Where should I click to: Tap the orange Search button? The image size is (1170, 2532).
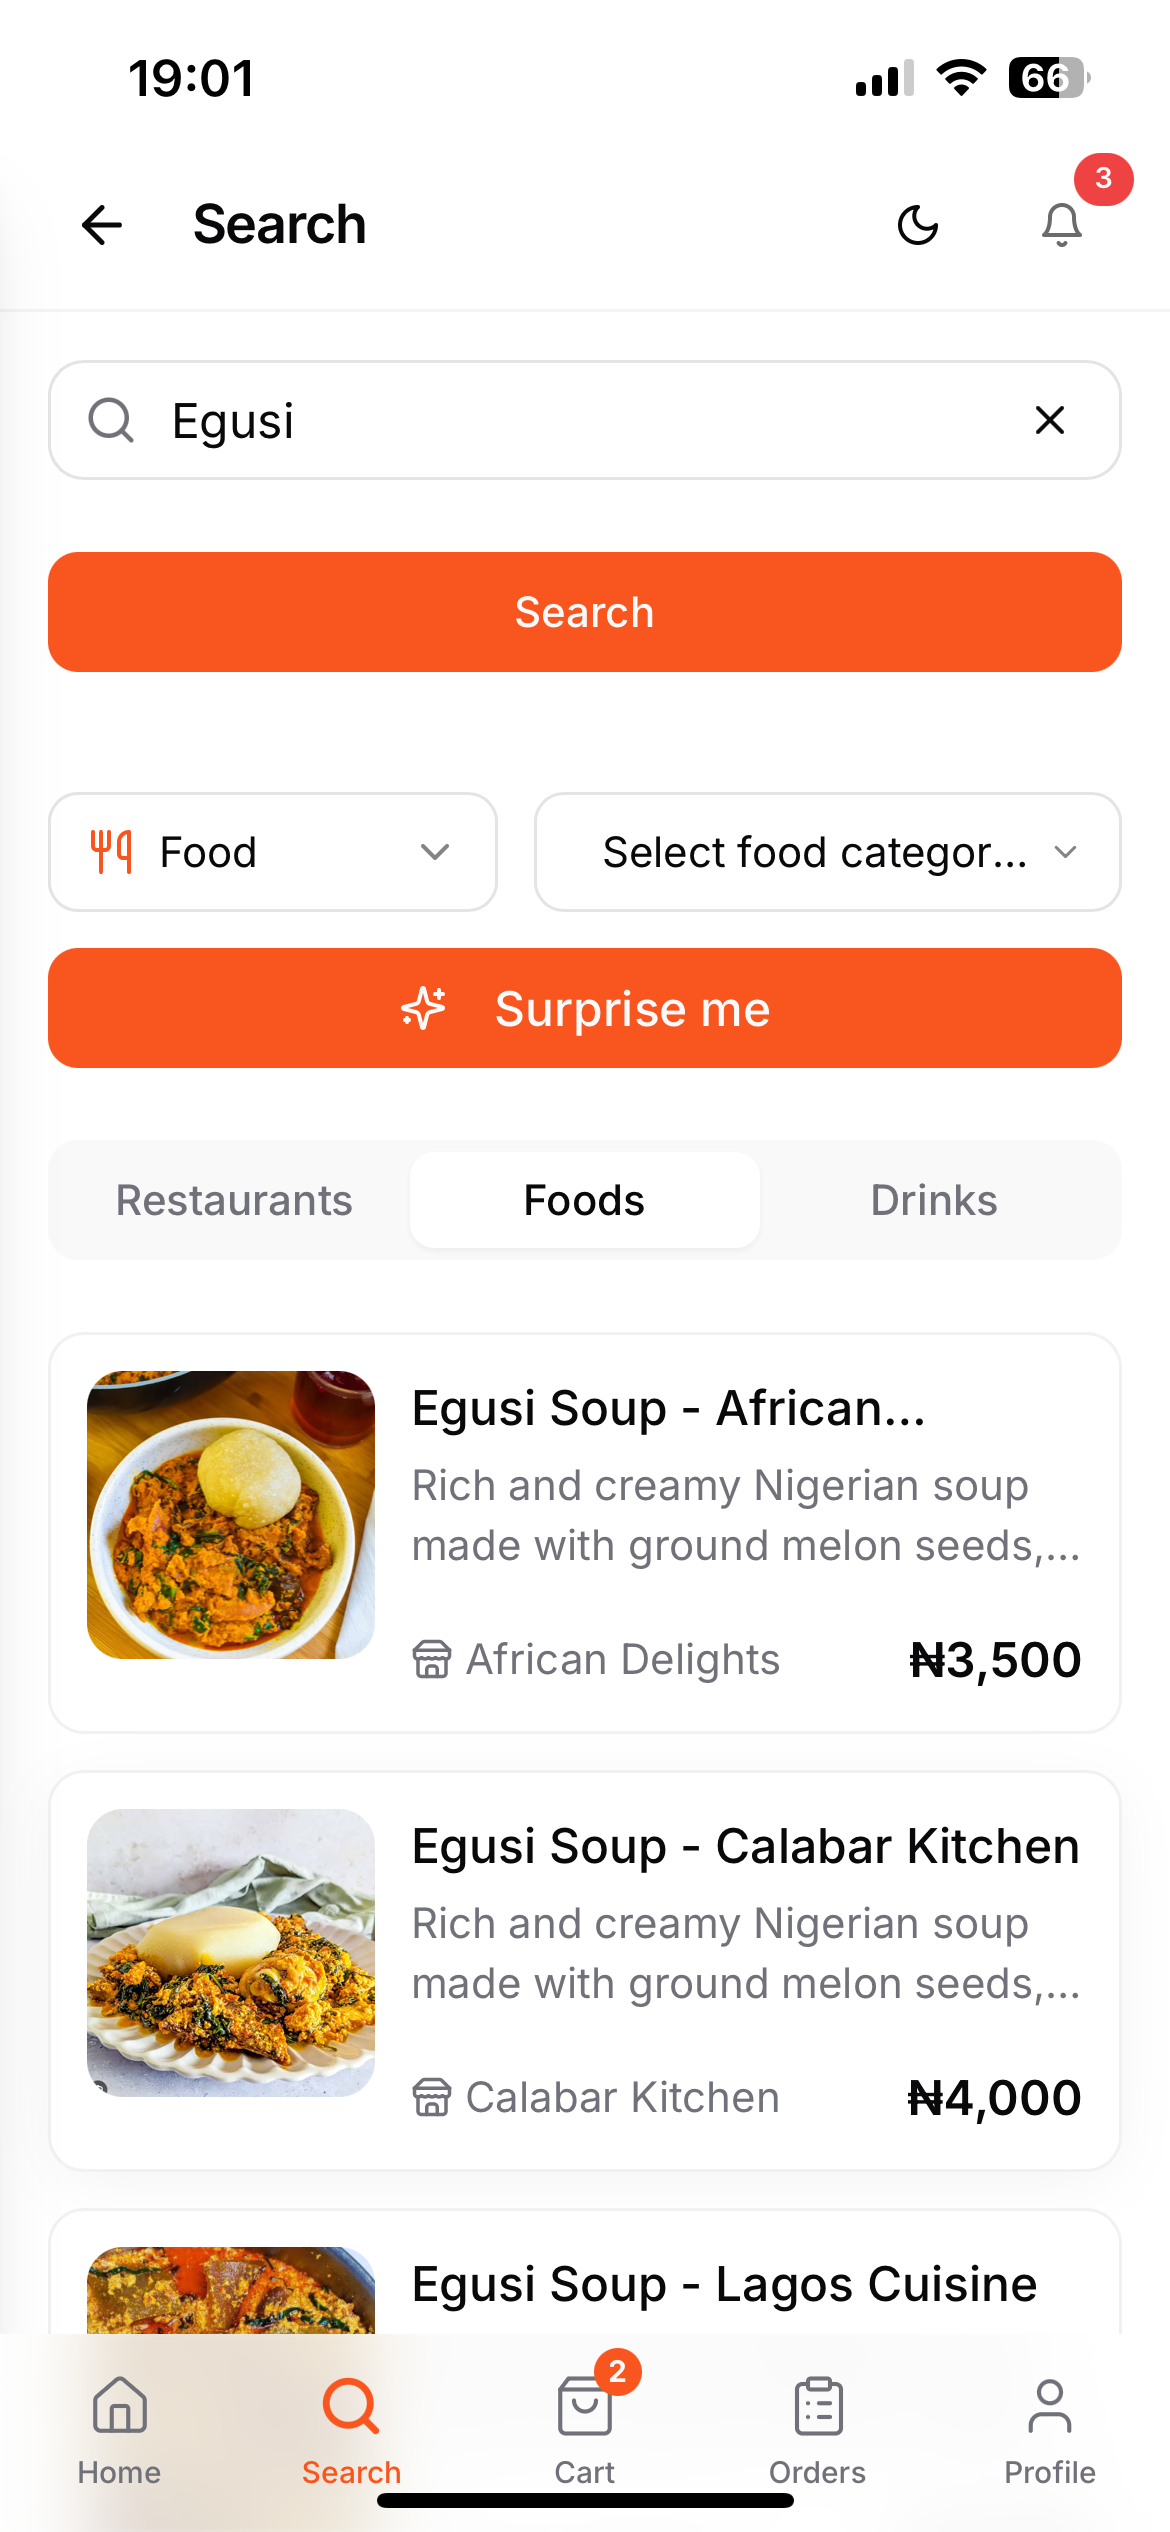tap(585, 612)
